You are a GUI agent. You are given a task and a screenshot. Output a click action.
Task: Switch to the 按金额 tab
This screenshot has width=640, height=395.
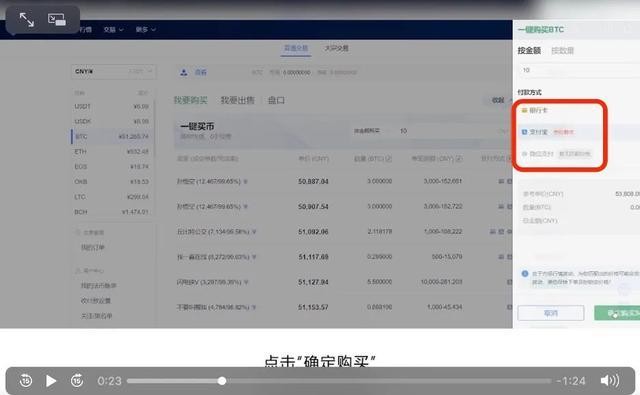529,51
